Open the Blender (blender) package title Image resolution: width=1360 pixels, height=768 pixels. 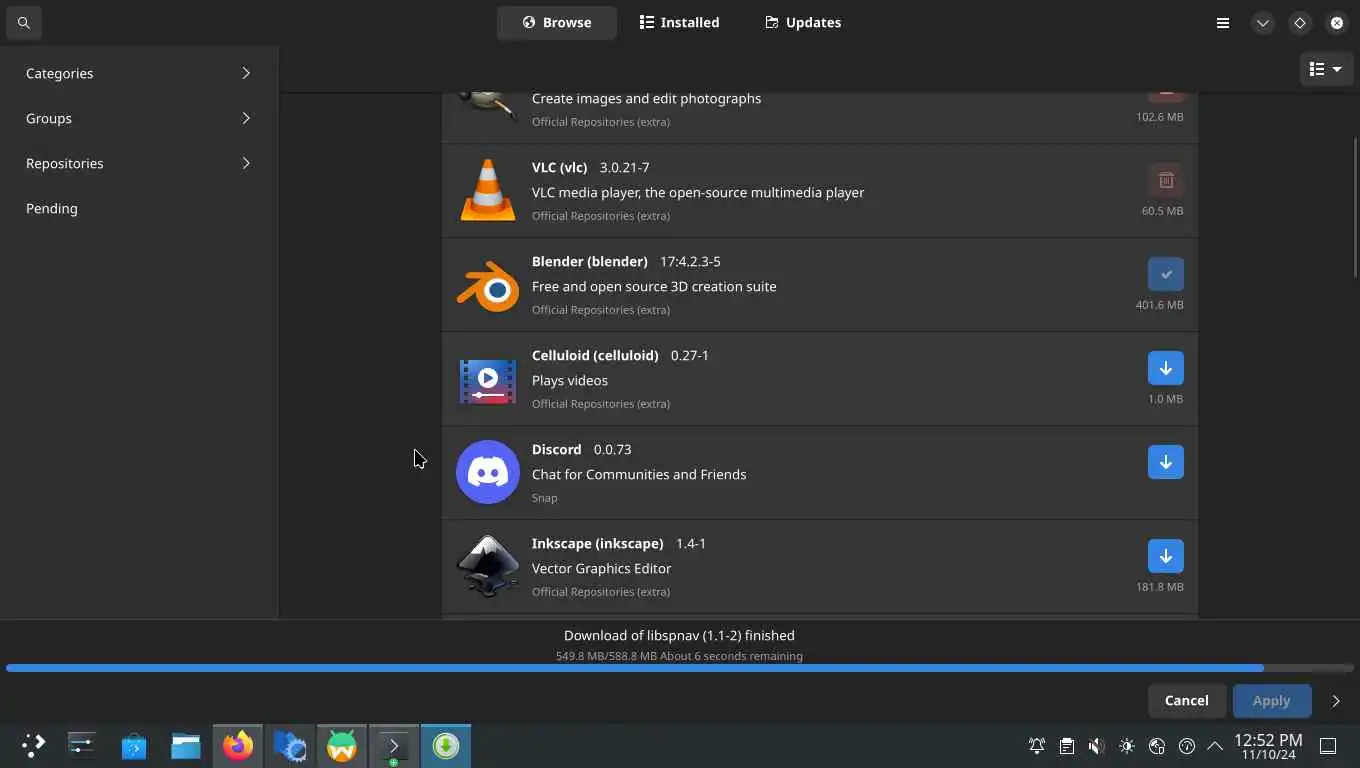tap(589, 261)
